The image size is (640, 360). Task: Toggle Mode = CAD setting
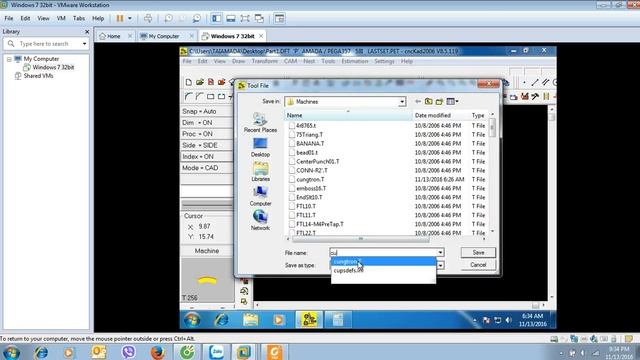[x=207, y=168]
